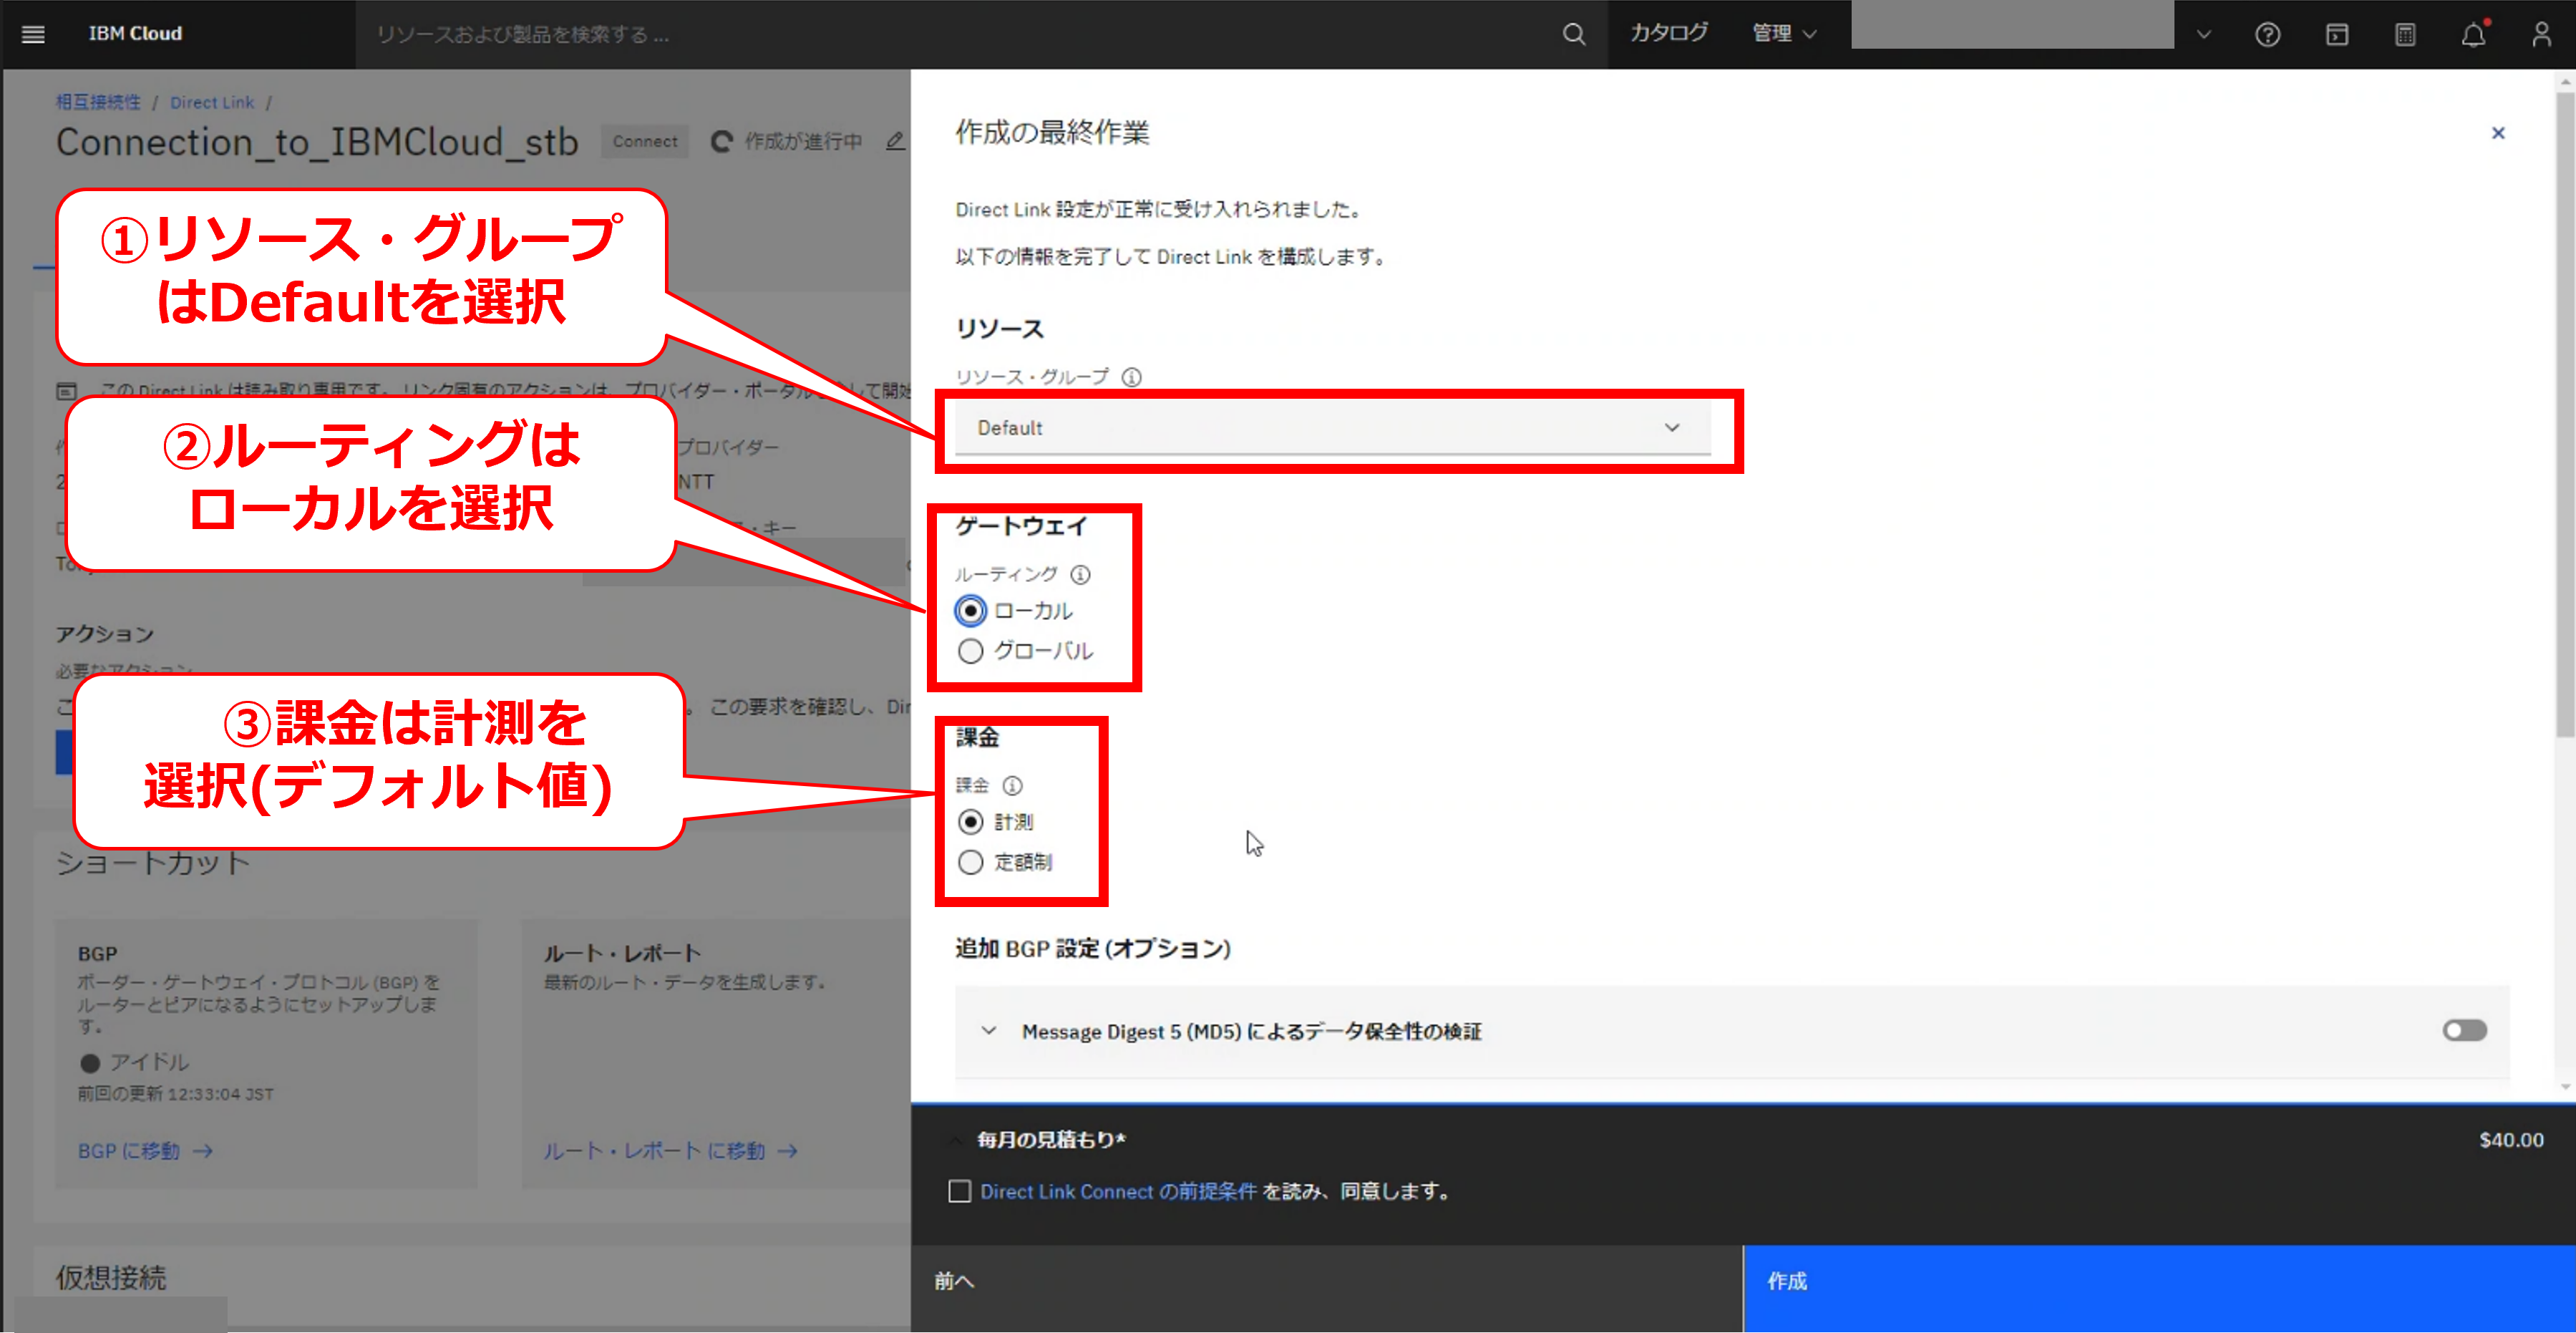
Task: Expand the Message Digest 5 section chevron
Action: tap(988, 1030)
